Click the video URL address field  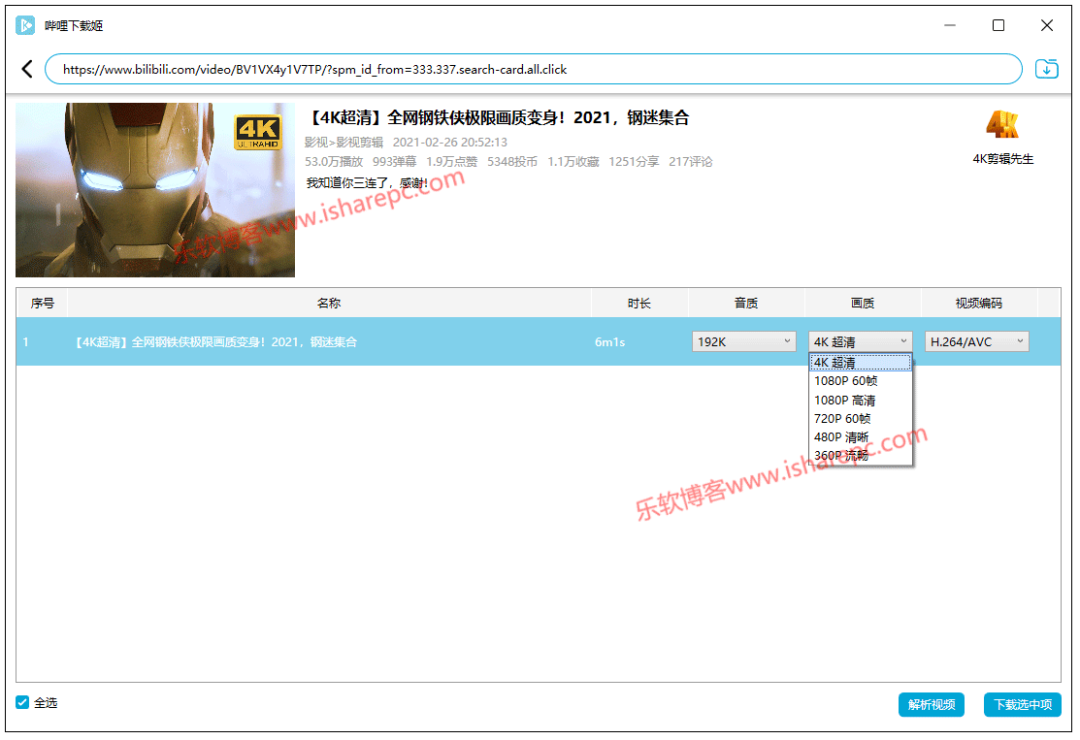click(533, 69)
